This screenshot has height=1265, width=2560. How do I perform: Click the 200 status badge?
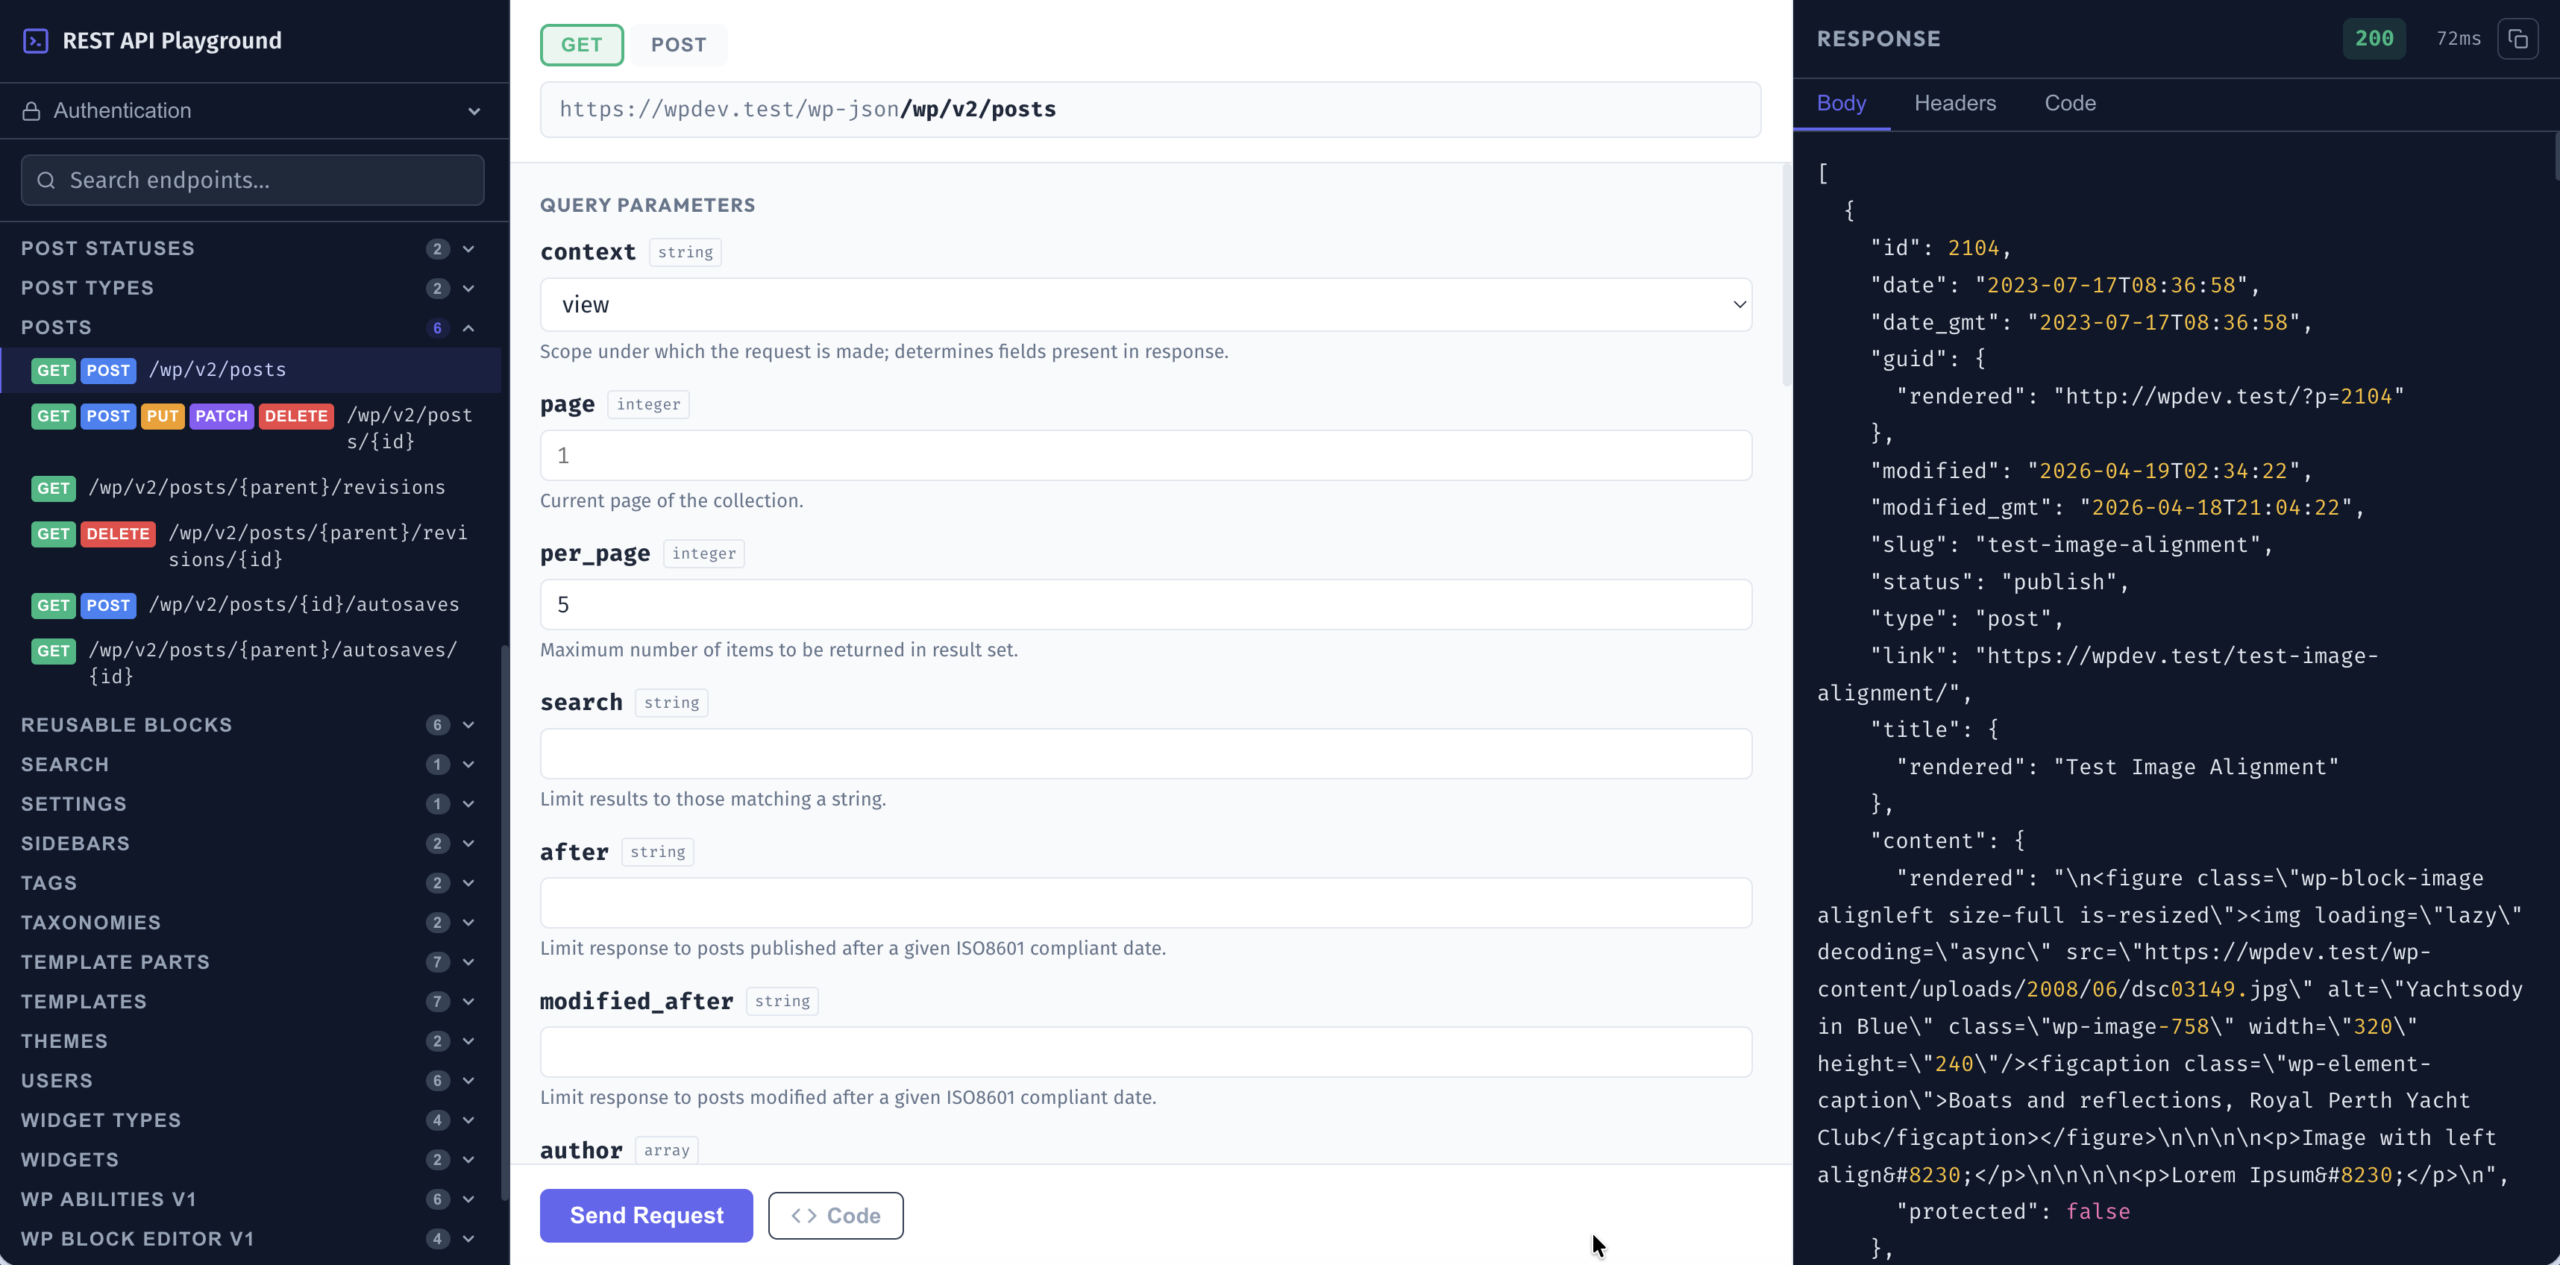pyautogui.click(x=2374, y=38)
